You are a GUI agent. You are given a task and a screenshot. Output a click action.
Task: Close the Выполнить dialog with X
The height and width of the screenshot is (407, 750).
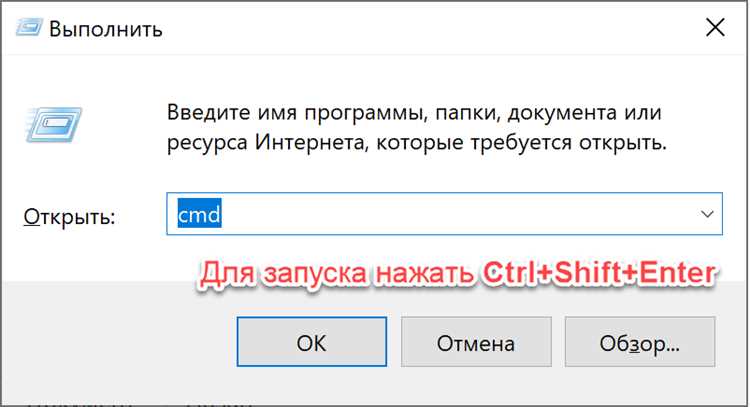click(714, 27)
